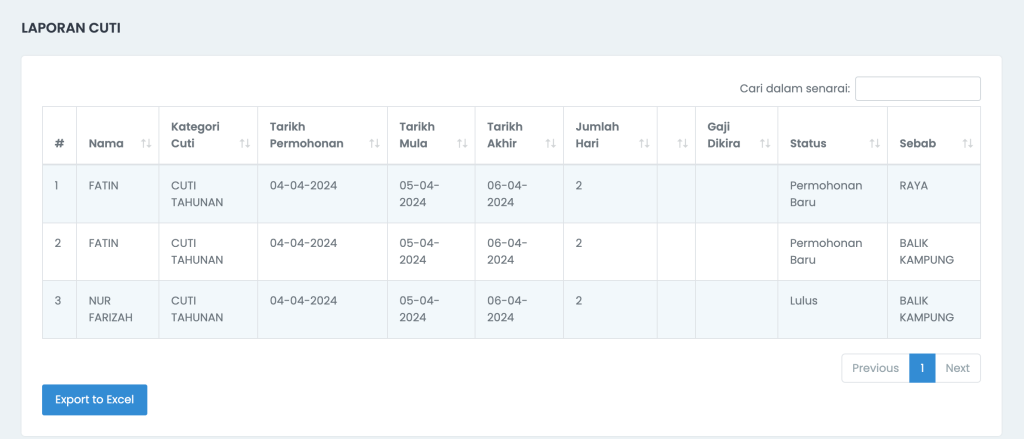Sort by Gaji Dikira arrows icon

[765, 143]
